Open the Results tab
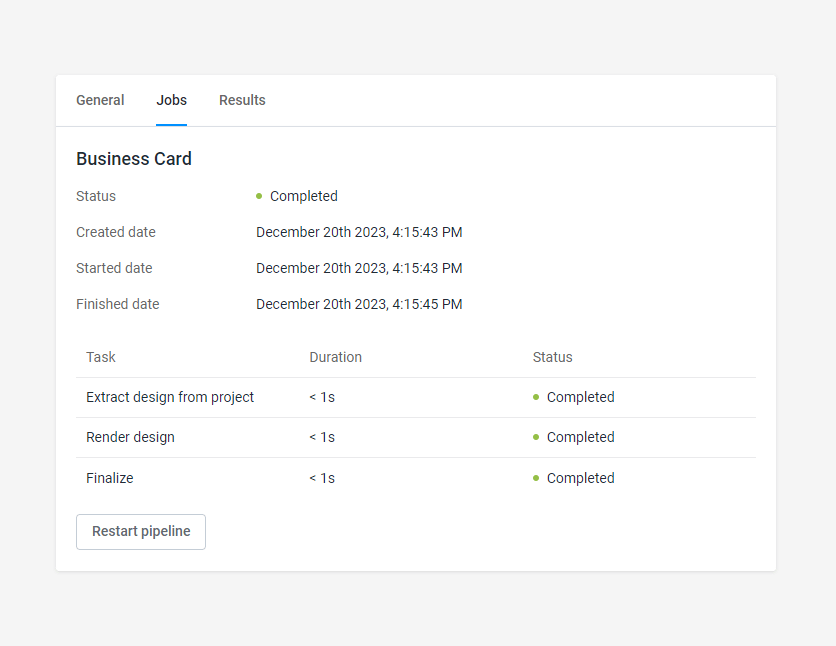This screenshot has width=836, height=646. coord(242,100)
